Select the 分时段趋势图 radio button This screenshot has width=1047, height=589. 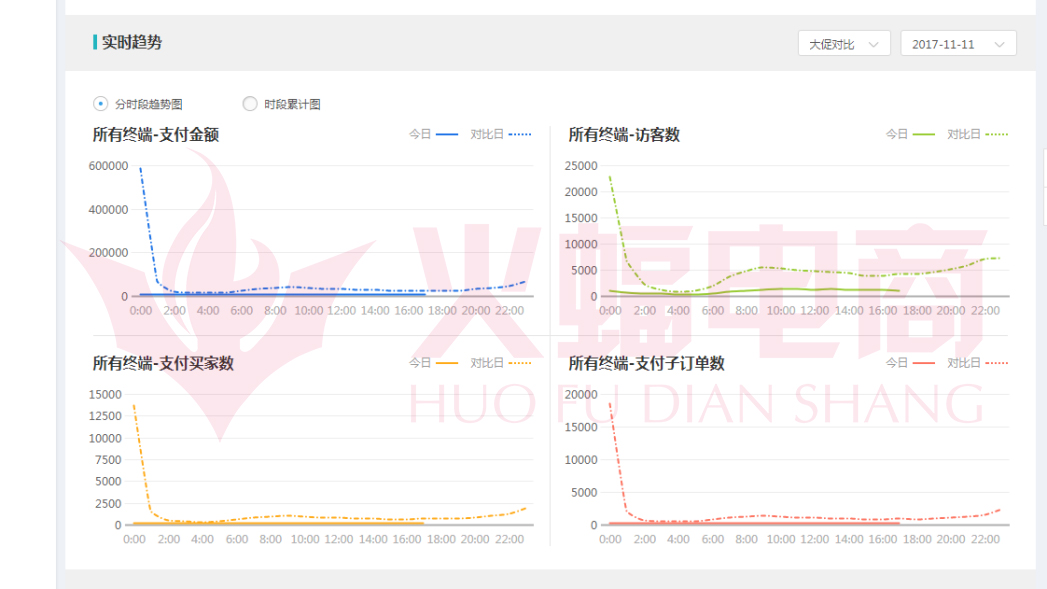click(x=100, y=104)
